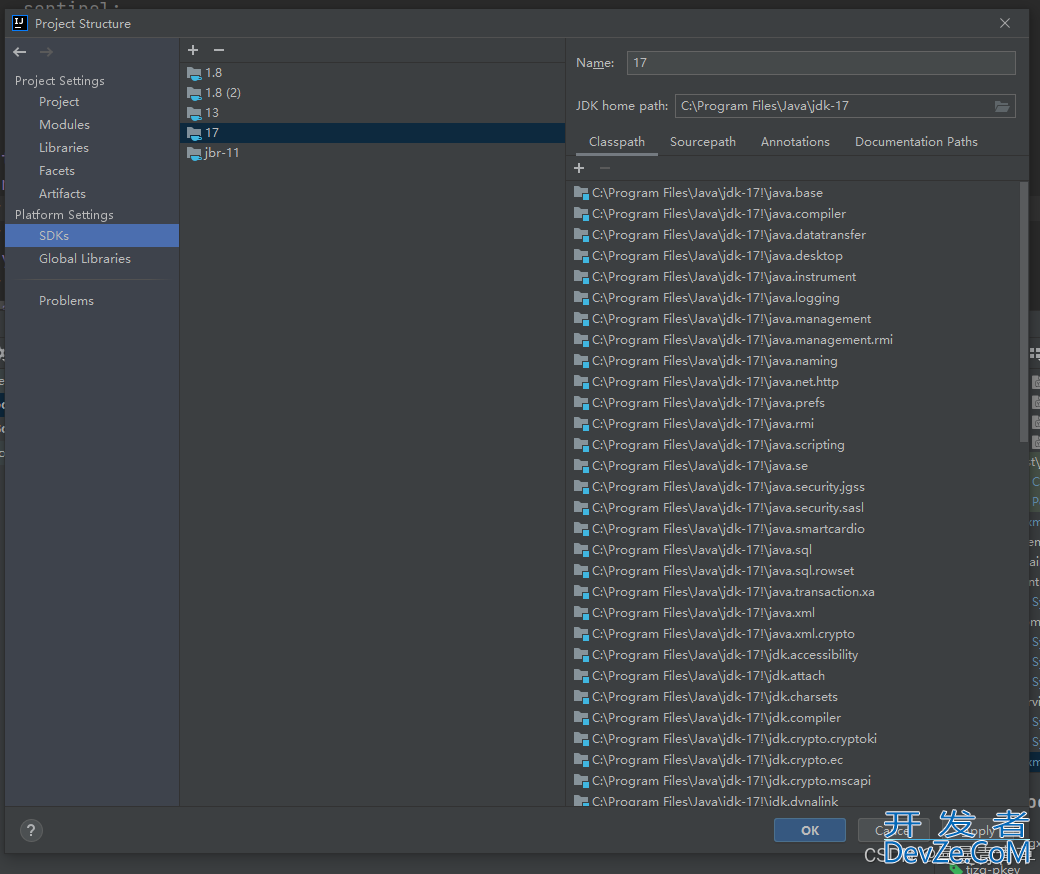Select the 1.8 SDK entry
Viewport: 1040px width, 874px height.
[372, 73]
